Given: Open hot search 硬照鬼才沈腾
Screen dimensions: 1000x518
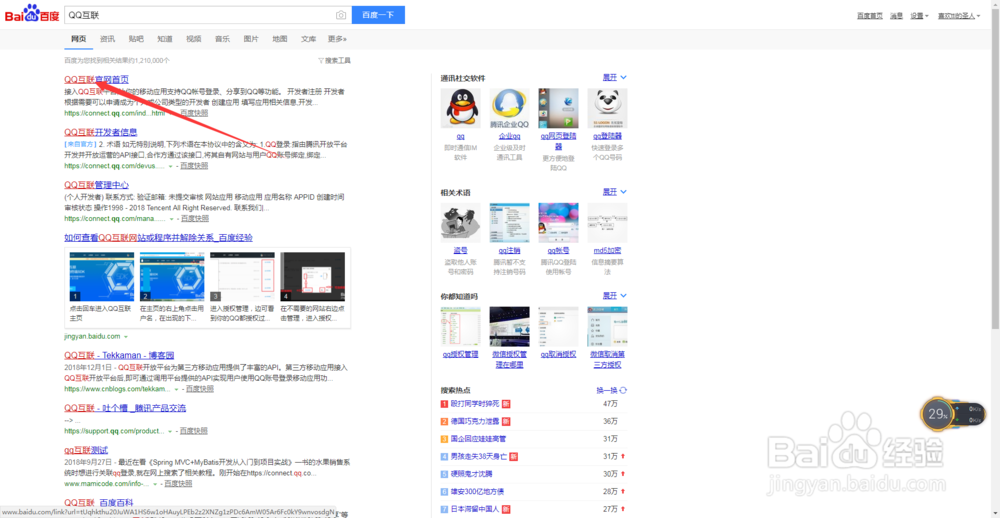Looking at the screenshot, I should (471, 474).
